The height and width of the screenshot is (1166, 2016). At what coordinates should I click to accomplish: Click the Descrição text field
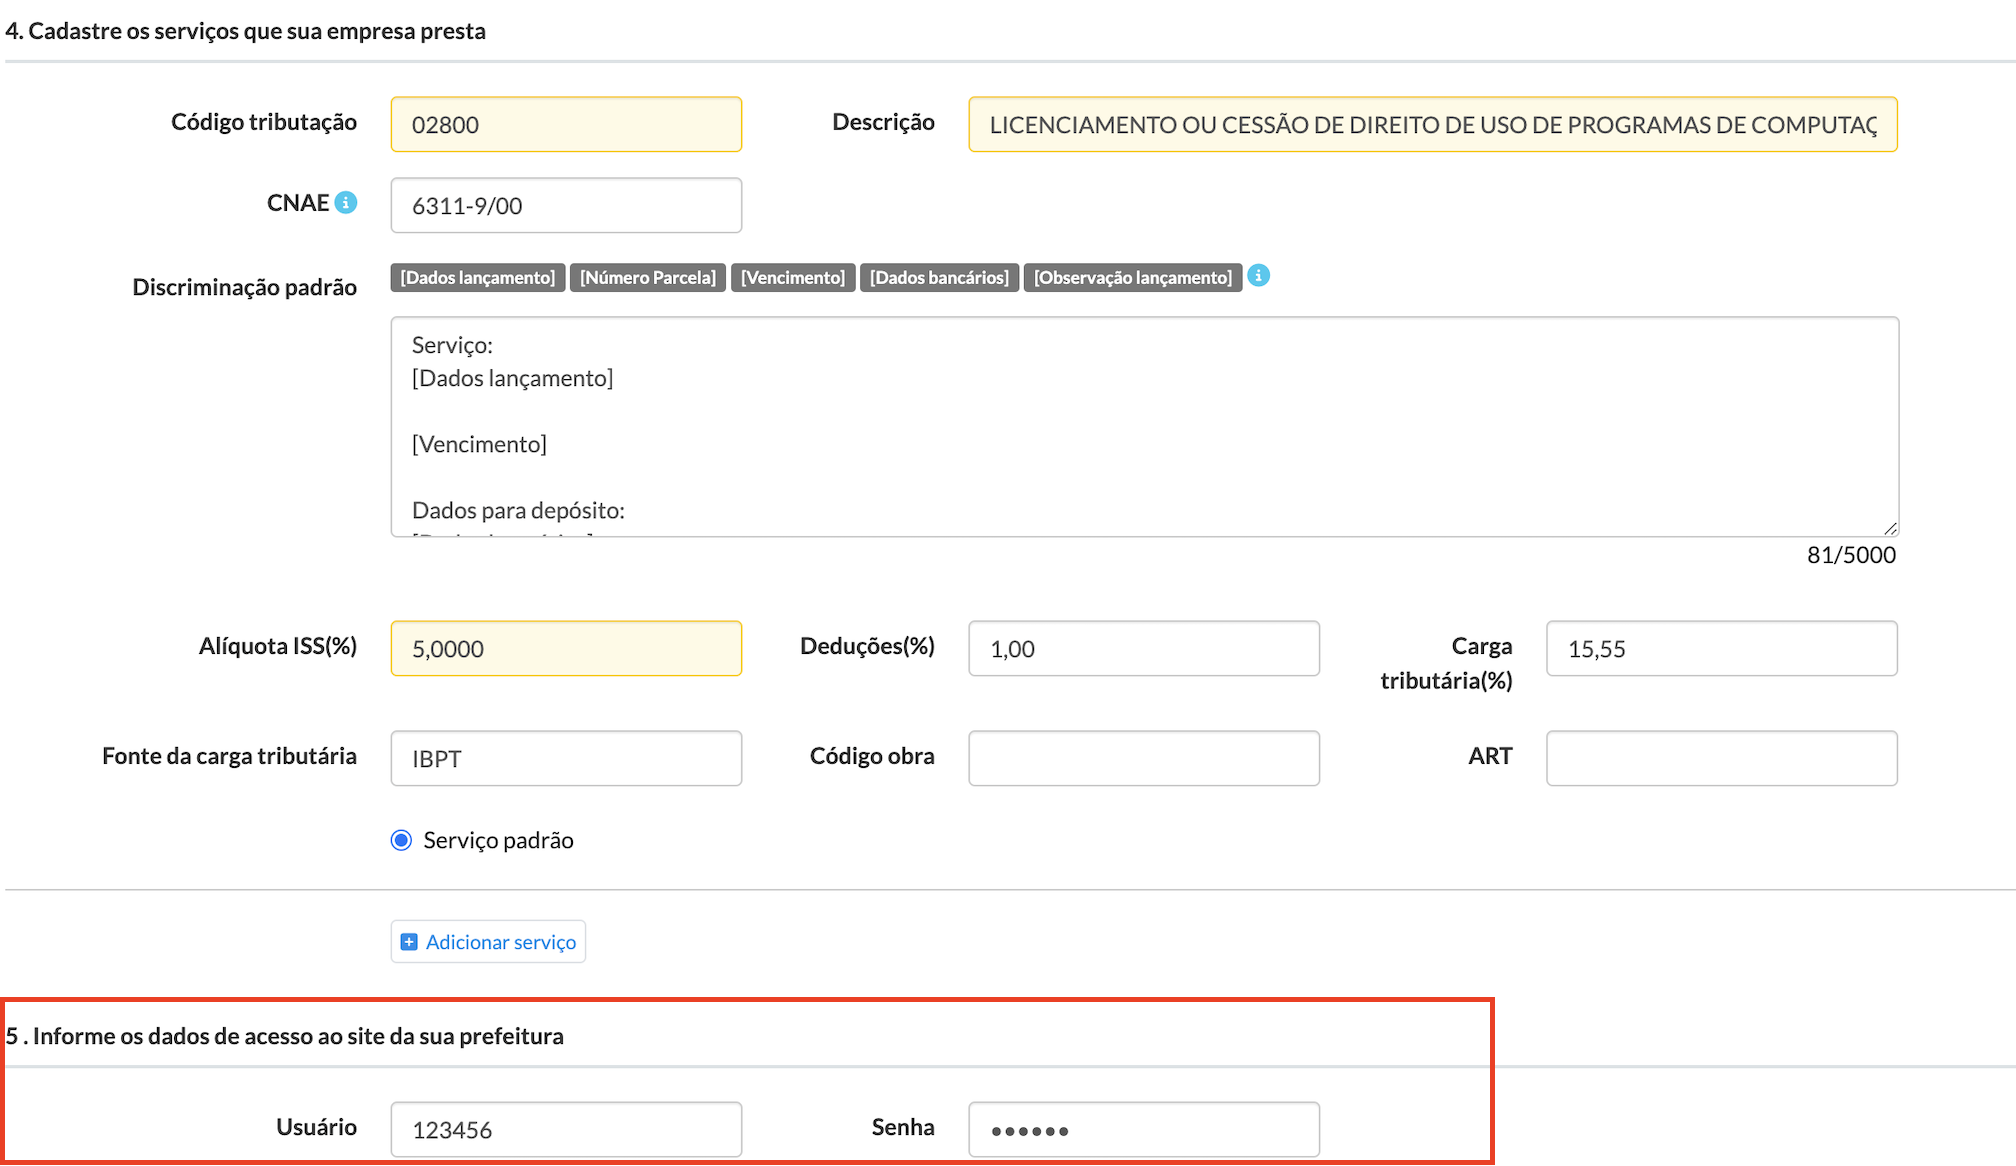1432,125
